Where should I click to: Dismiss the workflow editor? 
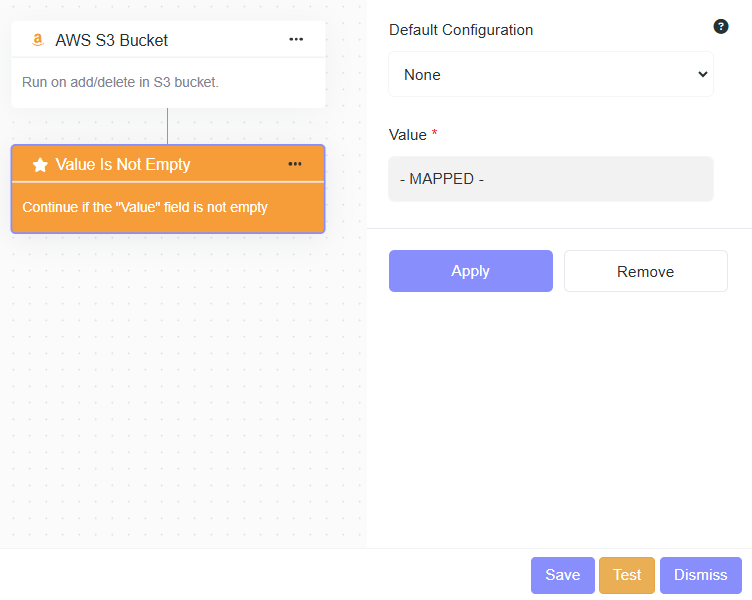(700, 575)
